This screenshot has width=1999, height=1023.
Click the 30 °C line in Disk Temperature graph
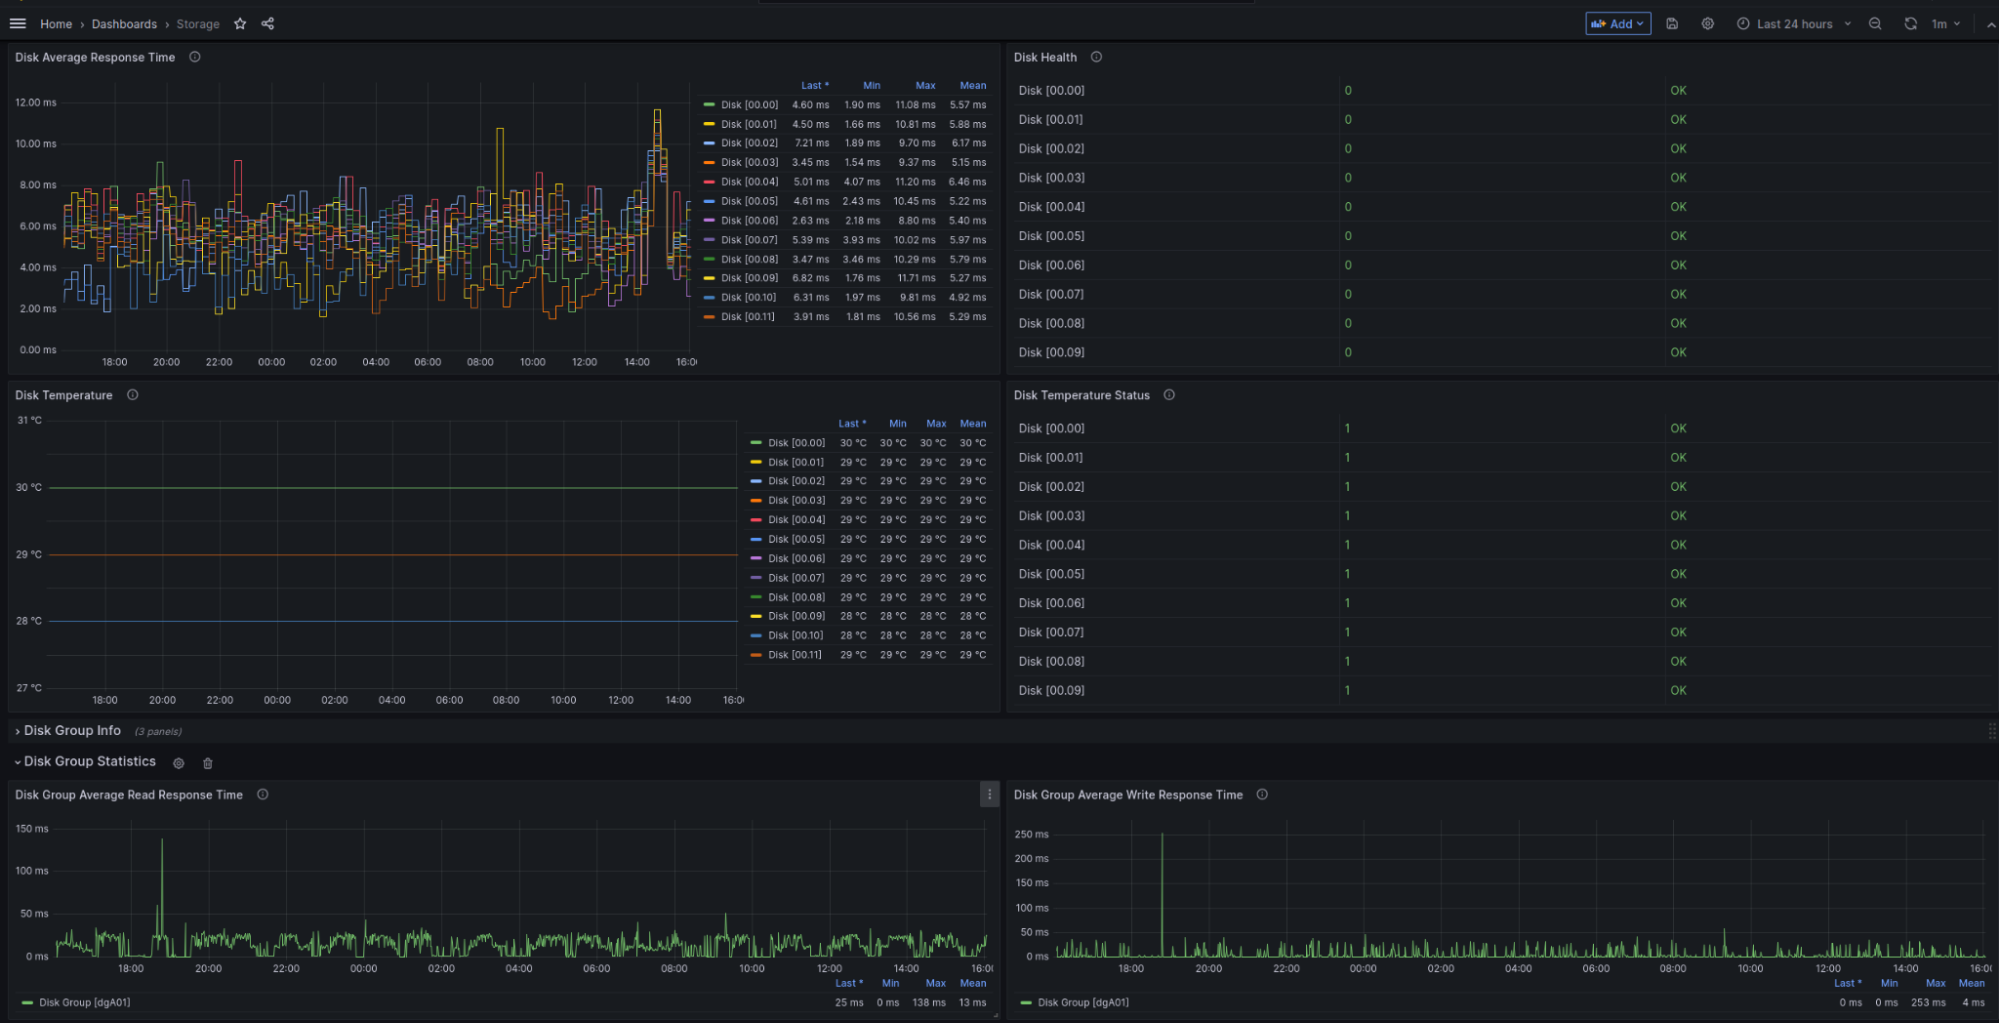pos(393,488)
